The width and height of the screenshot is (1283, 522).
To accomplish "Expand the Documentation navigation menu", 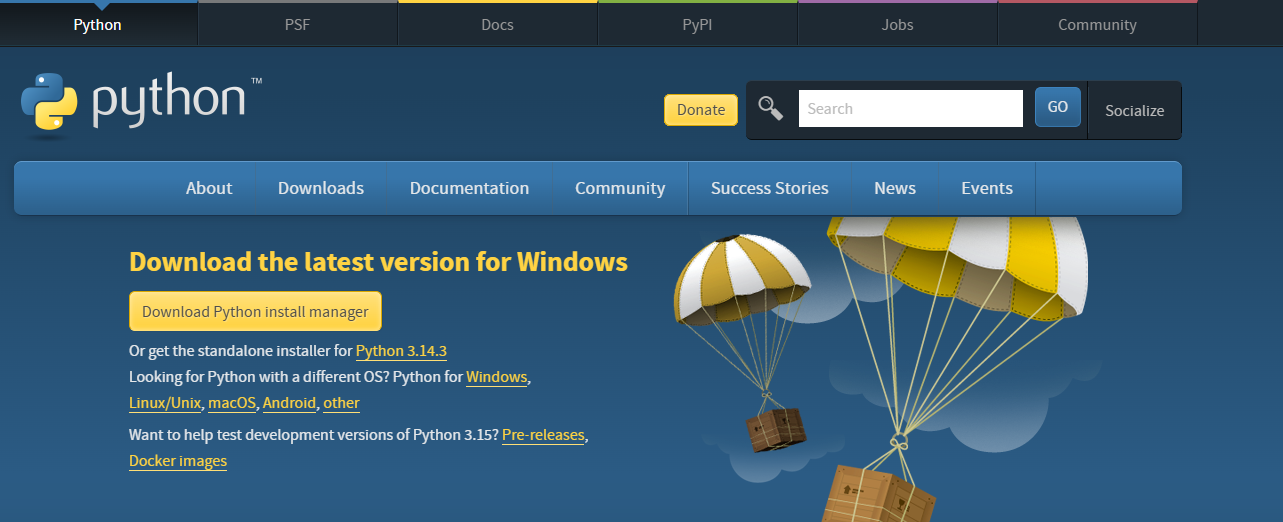I will (469, 188).
